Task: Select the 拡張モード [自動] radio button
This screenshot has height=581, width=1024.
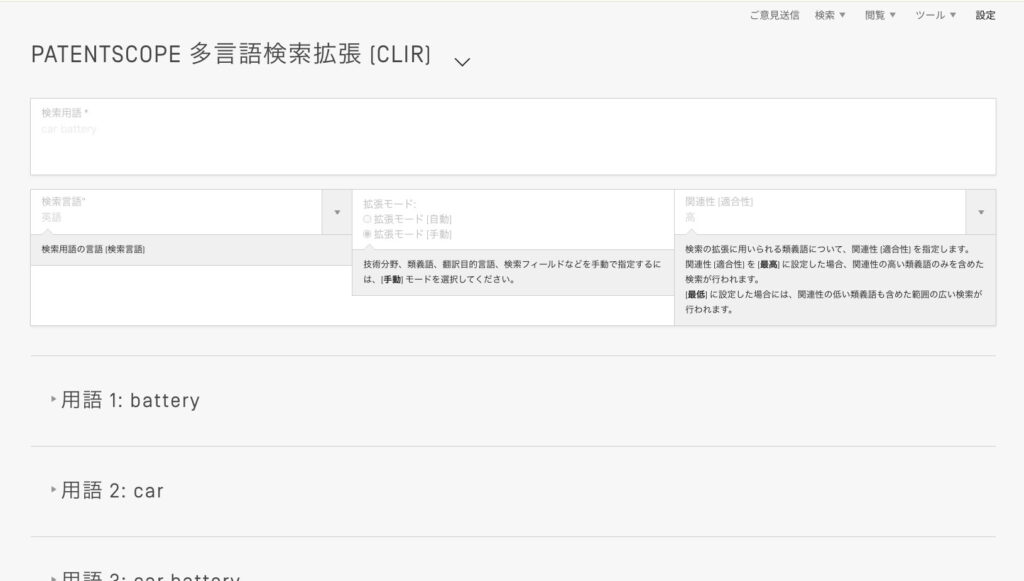Action: (x=367, y=218)
